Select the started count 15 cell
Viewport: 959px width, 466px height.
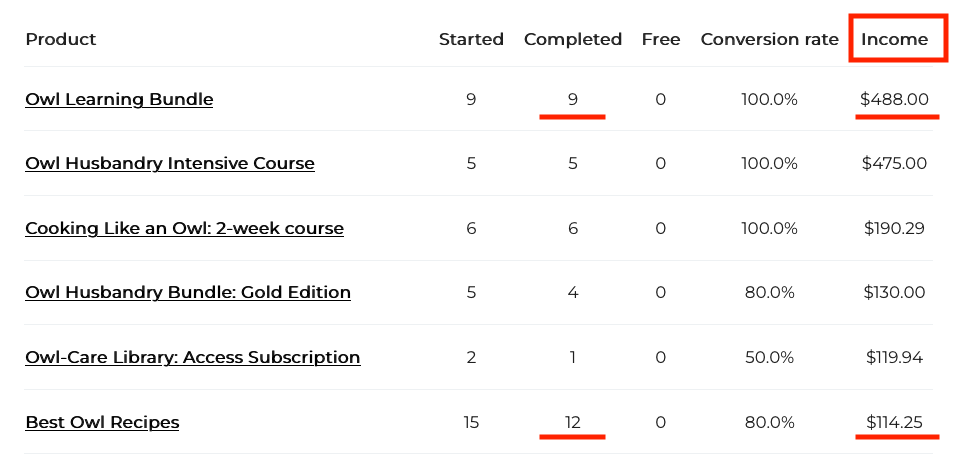[471, 423]
